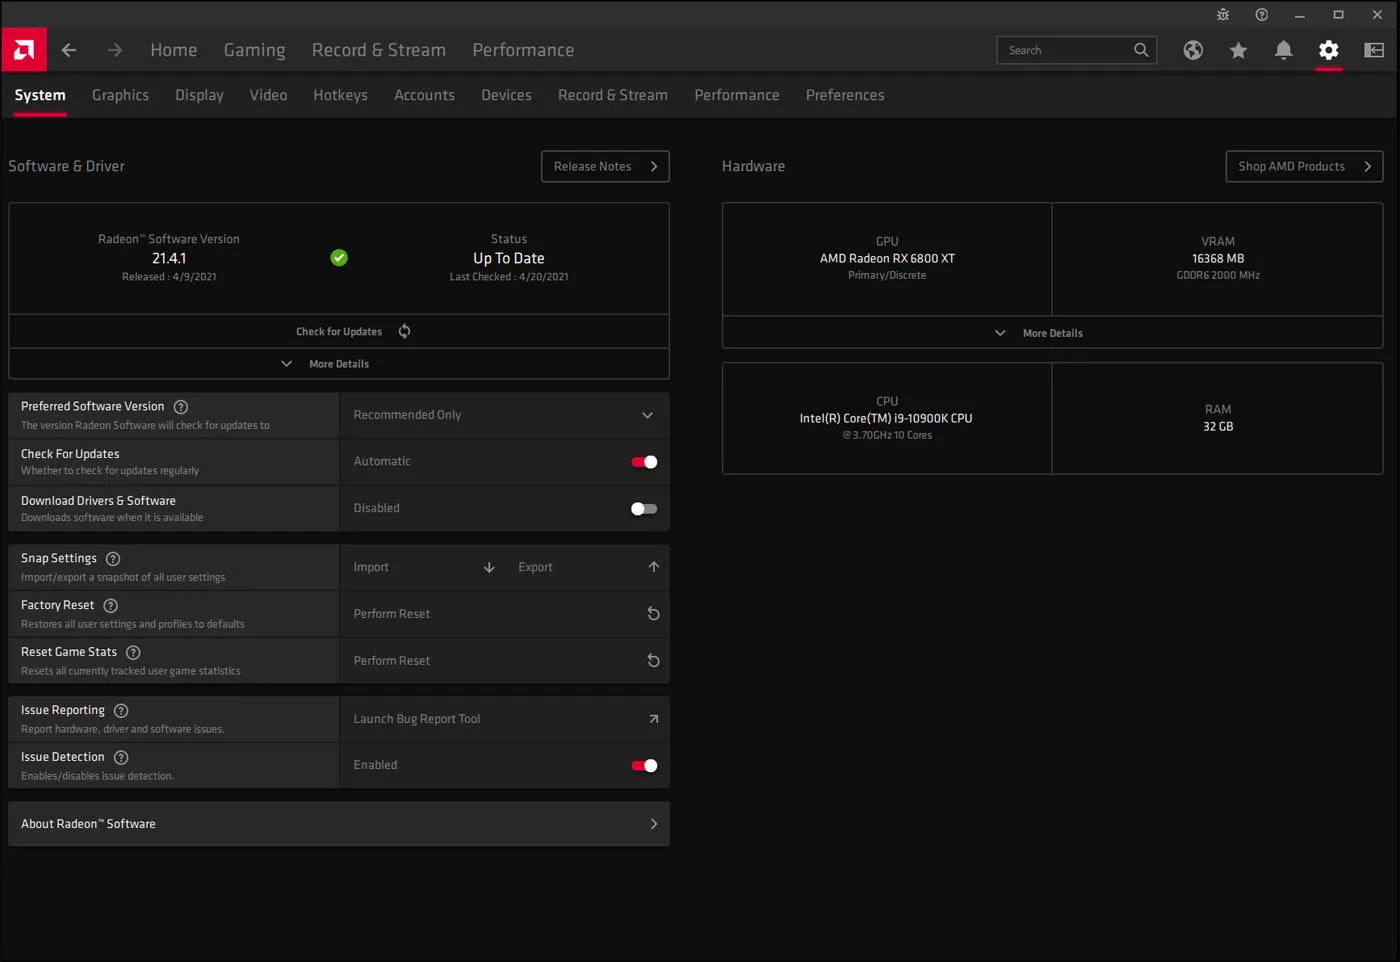
Task: Open top Performance menu
Action: 523,50
